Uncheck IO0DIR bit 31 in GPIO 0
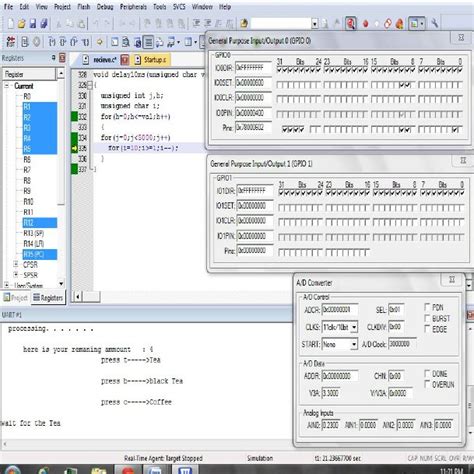The image size is (474, 474). (x=280, y=70)
